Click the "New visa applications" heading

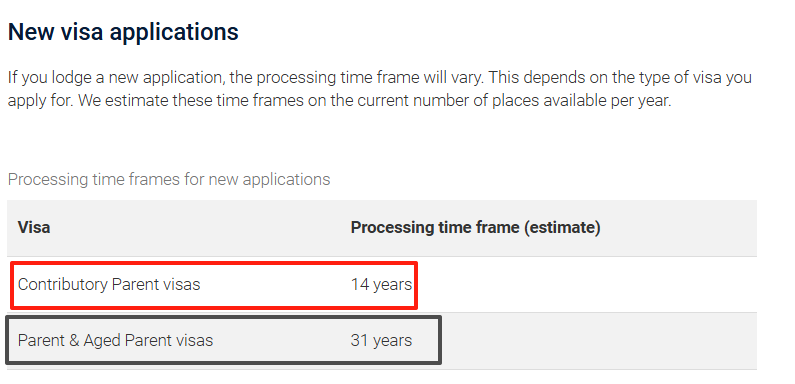(x=123, y=32)
